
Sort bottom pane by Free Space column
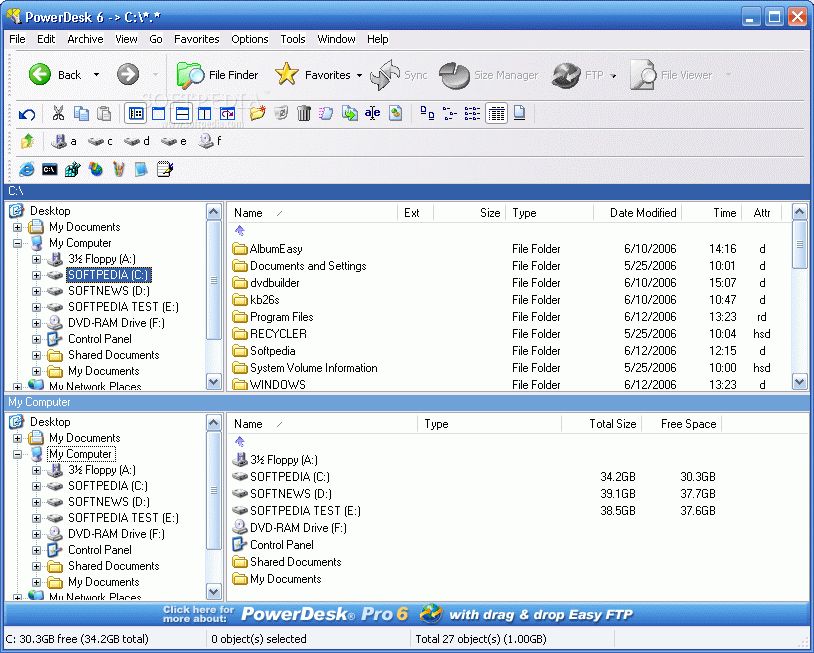[x=682, y=424]
